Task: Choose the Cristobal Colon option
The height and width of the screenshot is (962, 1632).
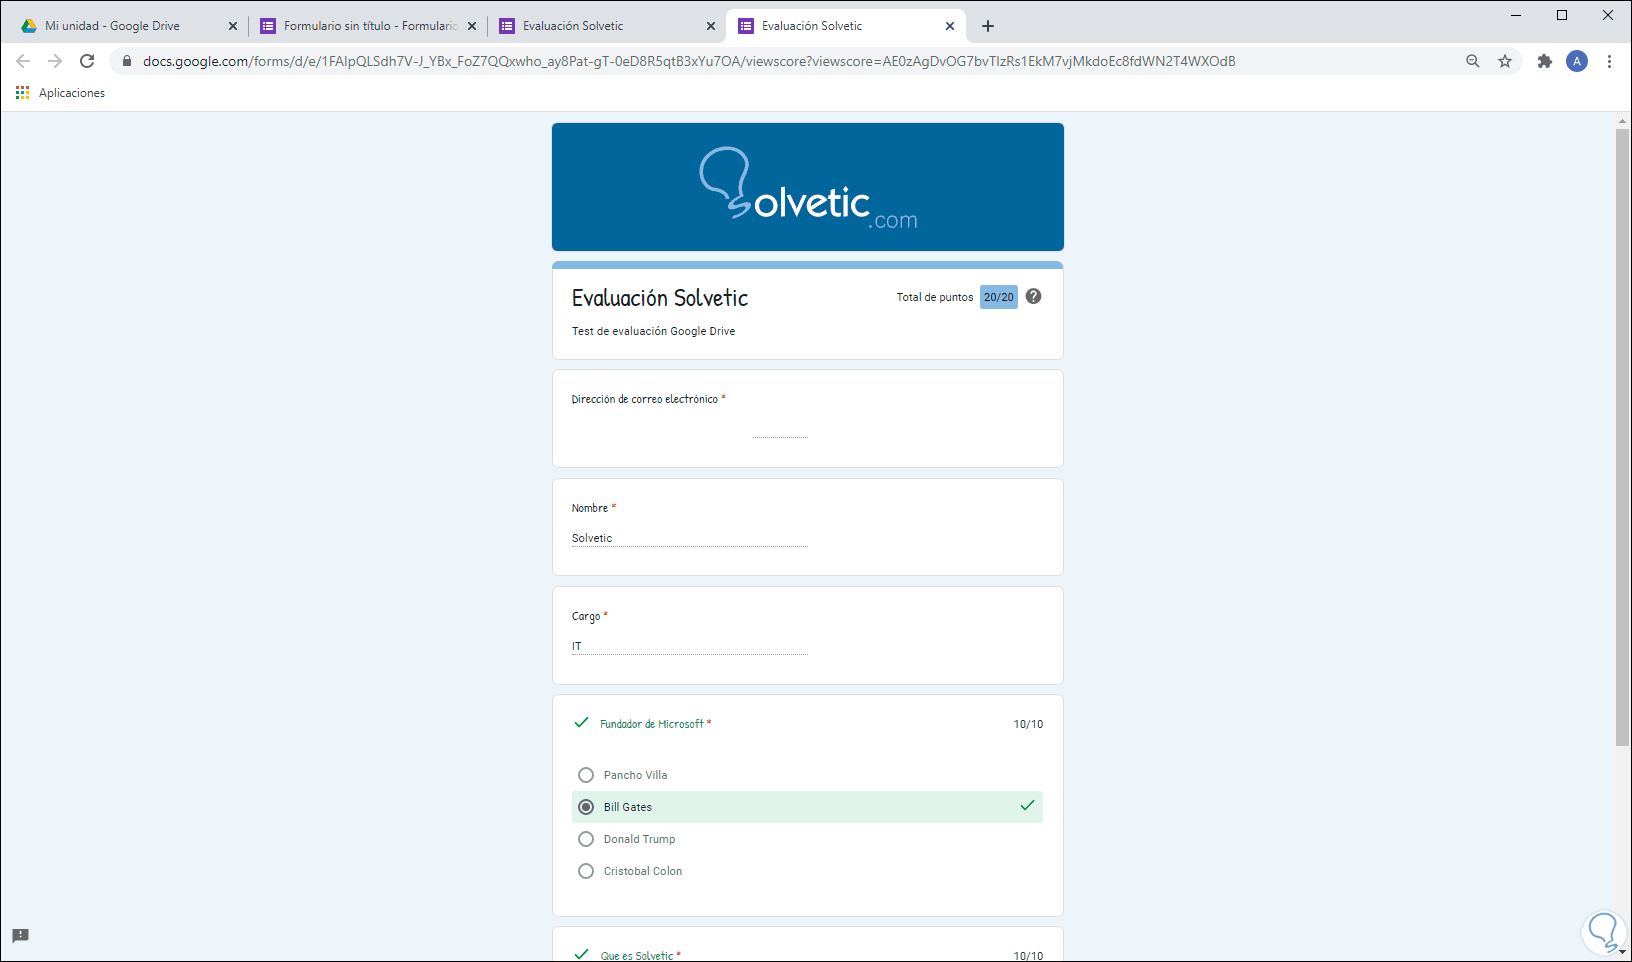Action: (586, 871)
